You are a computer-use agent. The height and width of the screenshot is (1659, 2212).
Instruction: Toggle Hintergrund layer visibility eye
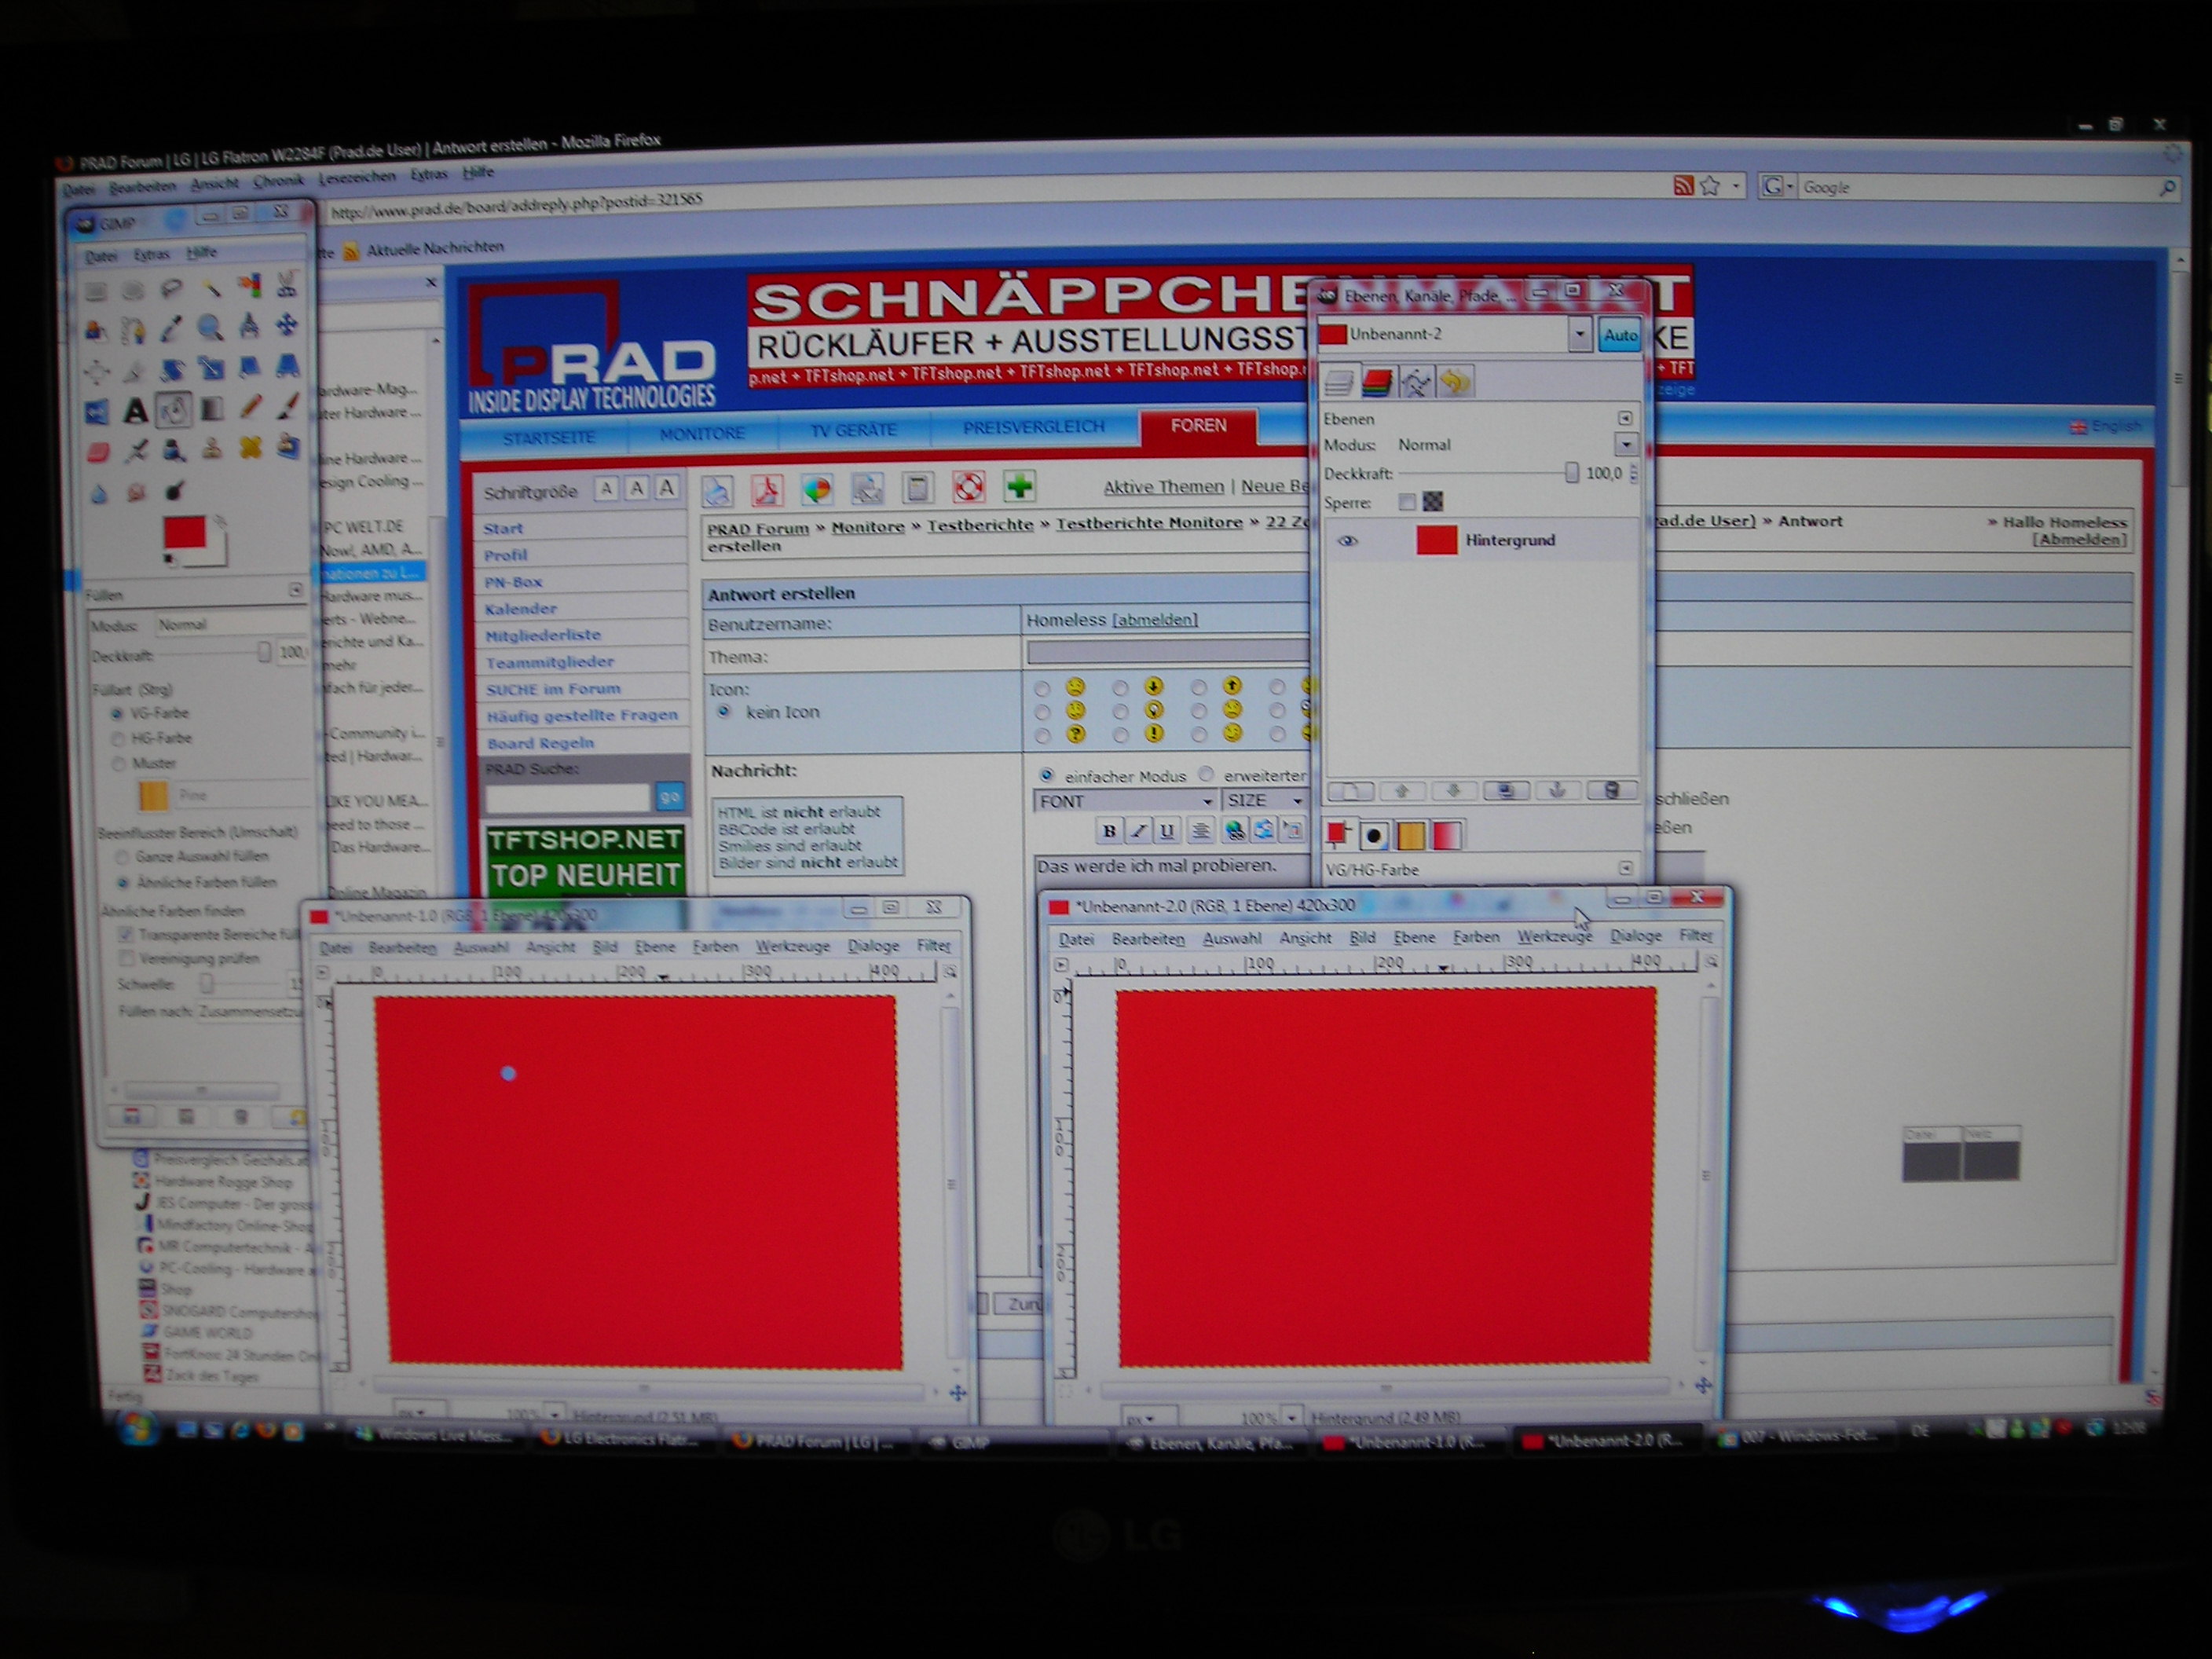pos(1347,541)
